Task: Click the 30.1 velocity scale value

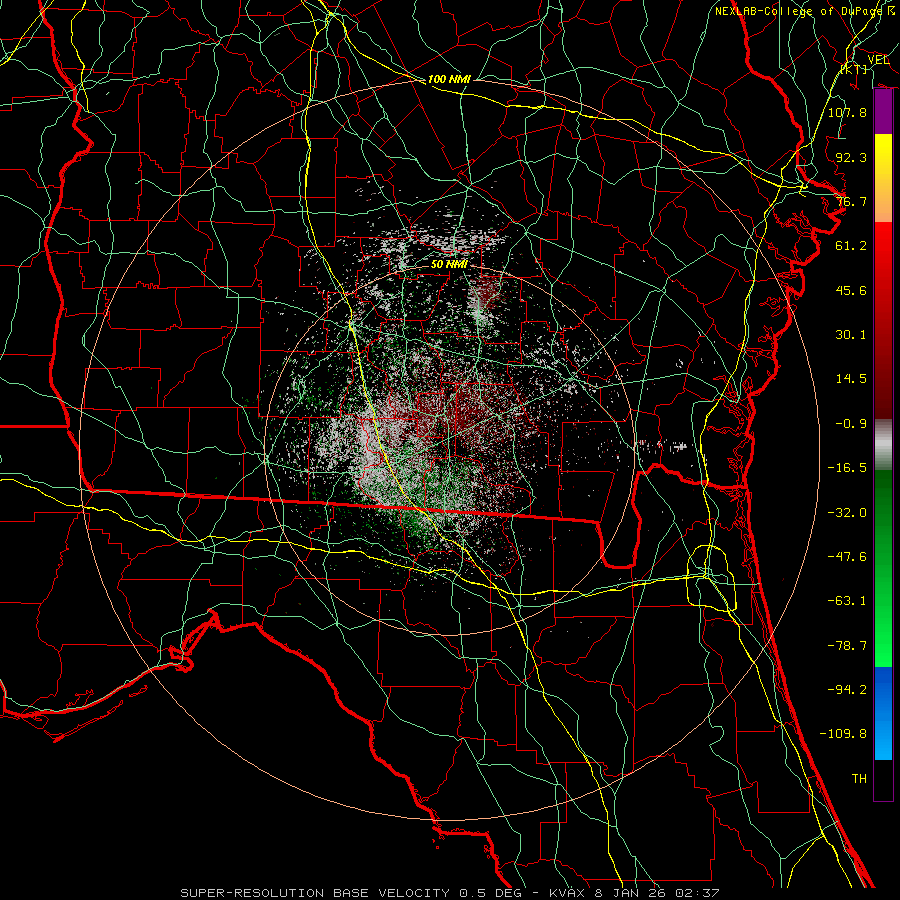Action: pyautogui.click(x=851, y=335)
